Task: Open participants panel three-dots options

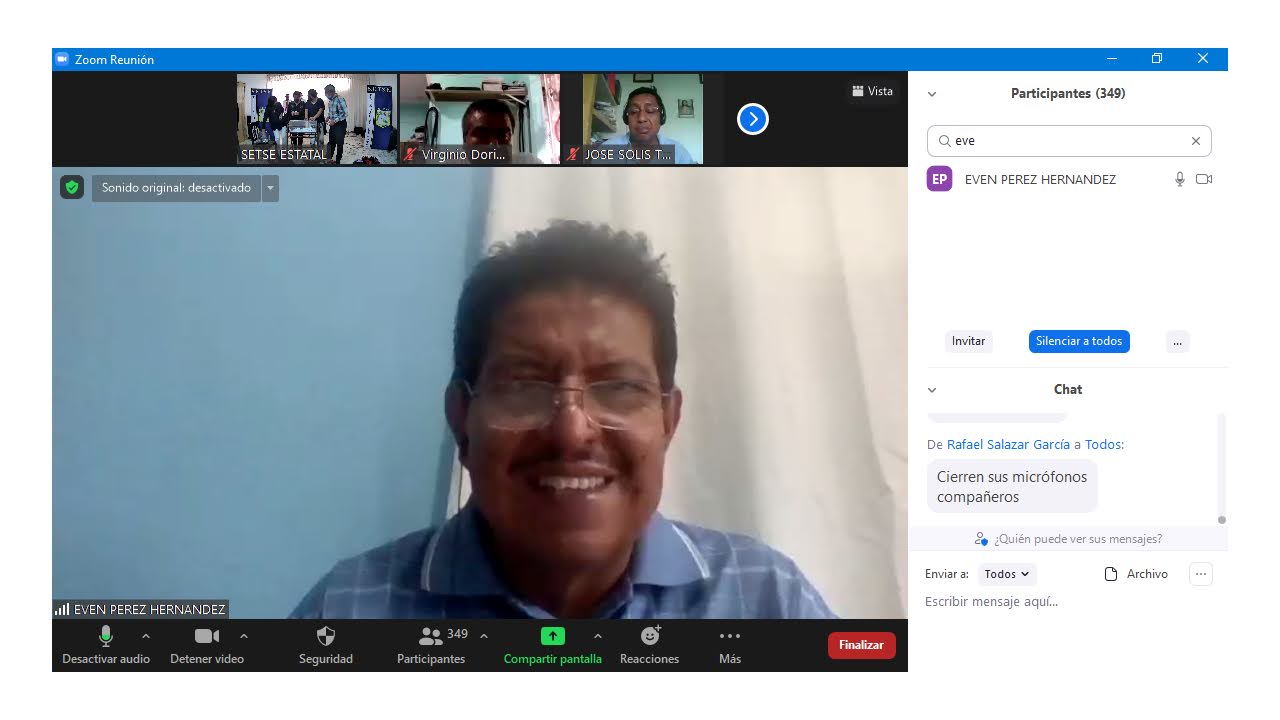Action: point(1177,341)
